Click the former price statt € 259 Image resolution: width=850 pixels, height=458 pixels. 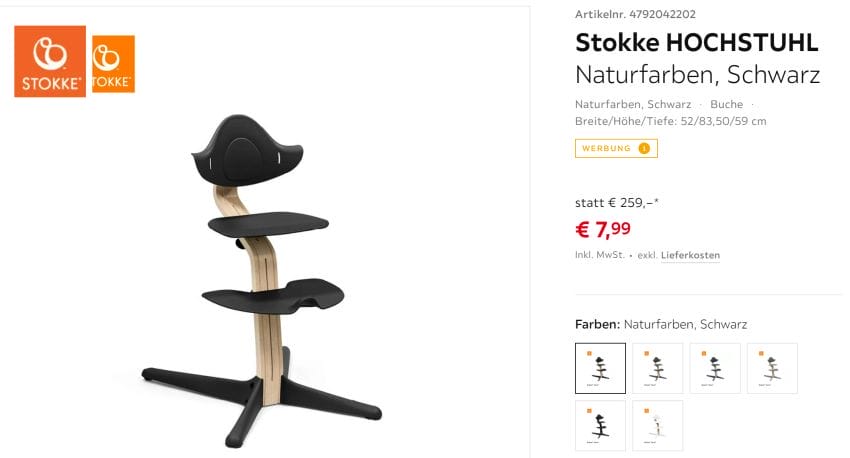pos(616,202)
